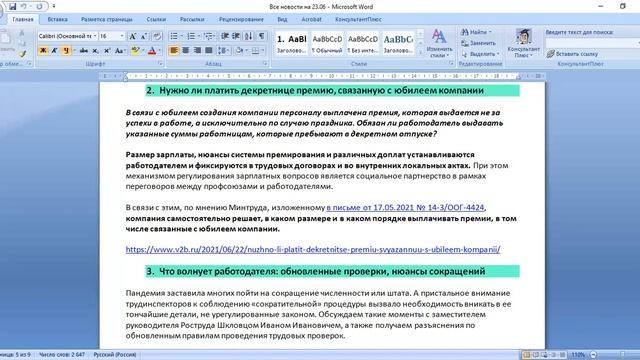Open the КонсультантПлюс ribbon tab
The image size is (640, 360).
pyautogui.click(x=358, y=19)
